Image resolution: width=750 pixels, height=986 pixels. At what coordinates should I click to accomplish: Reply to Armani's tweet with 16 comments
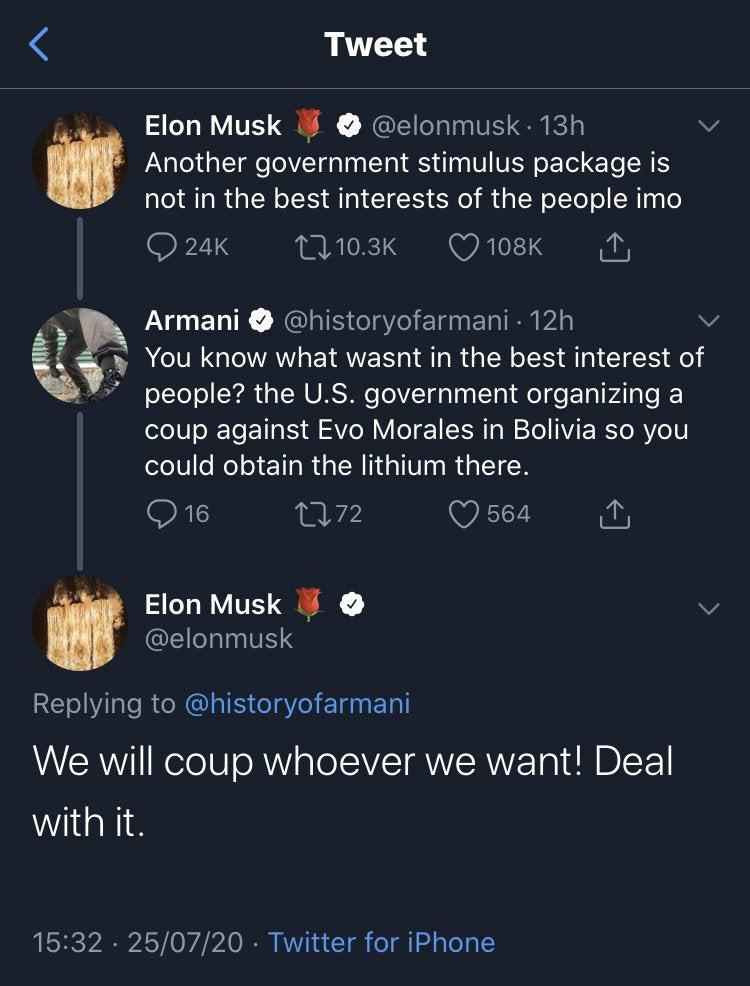click(x=161, y=514)
